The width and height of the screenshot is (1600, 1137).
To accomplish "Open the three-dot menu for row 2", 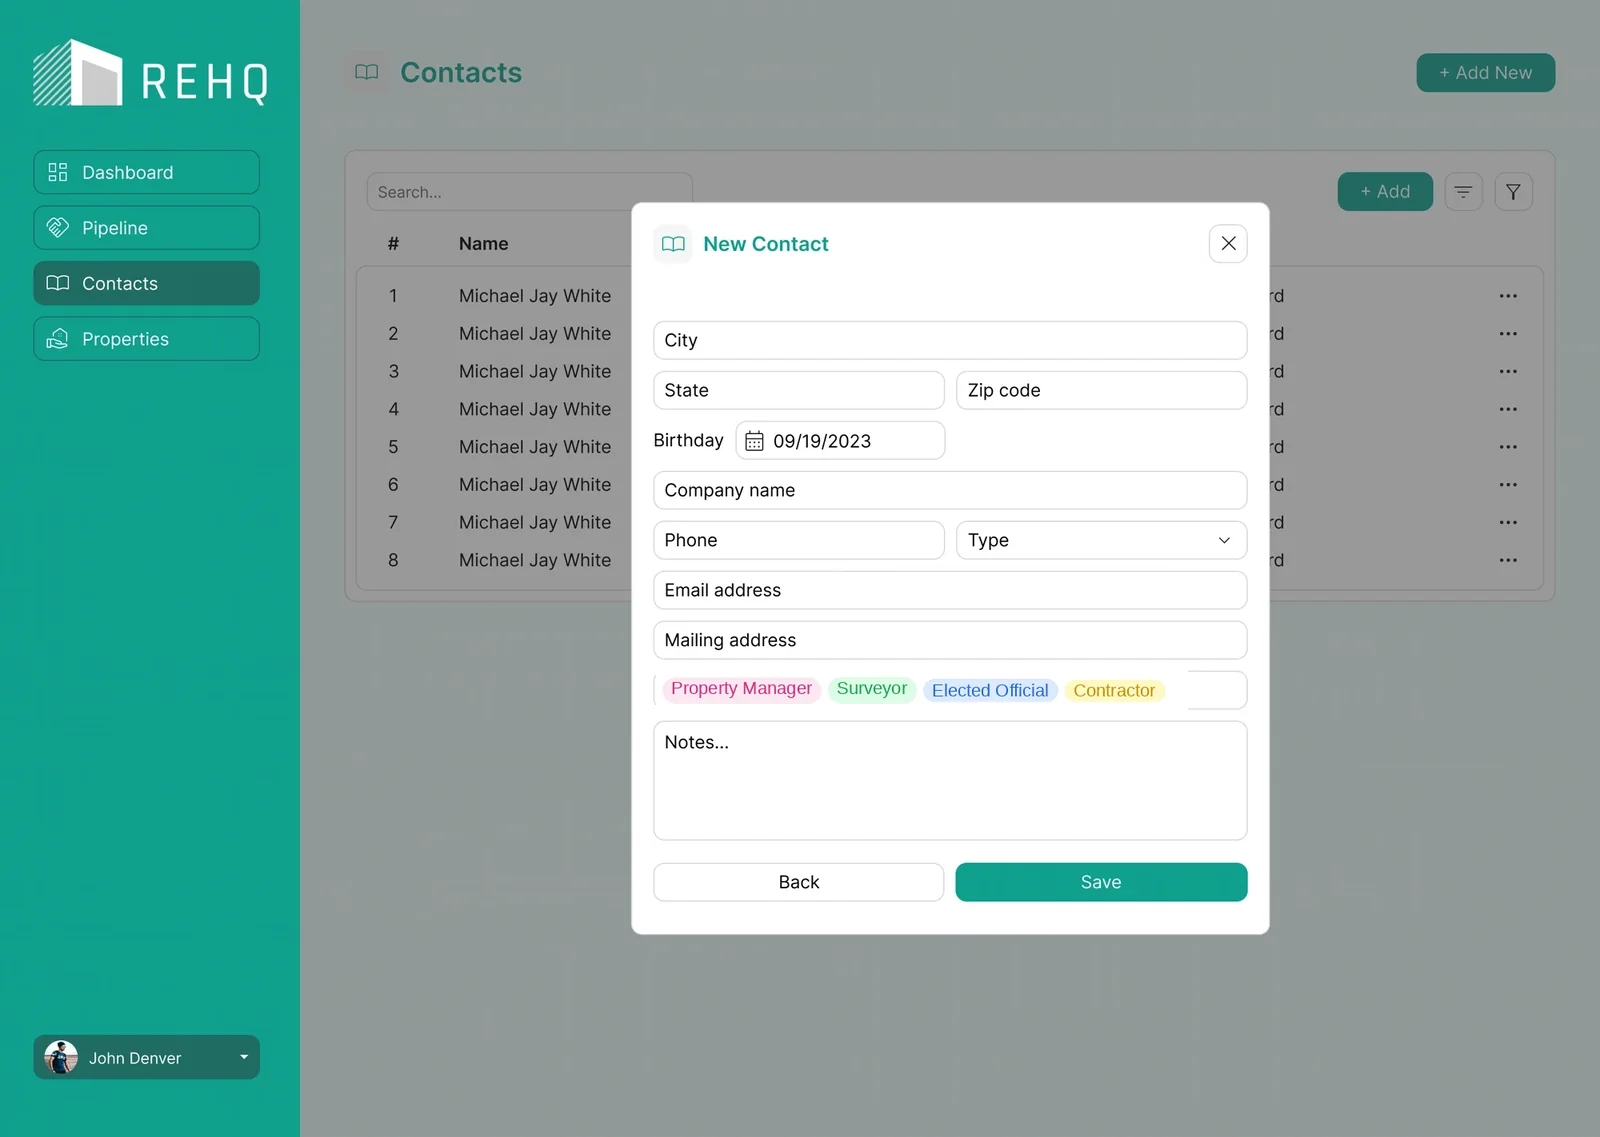I will [1508, 334].
